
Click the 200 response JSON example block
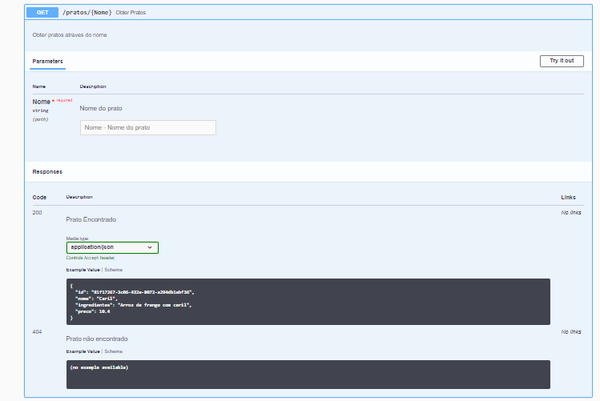pyautogui.click(x=308, y=302)
